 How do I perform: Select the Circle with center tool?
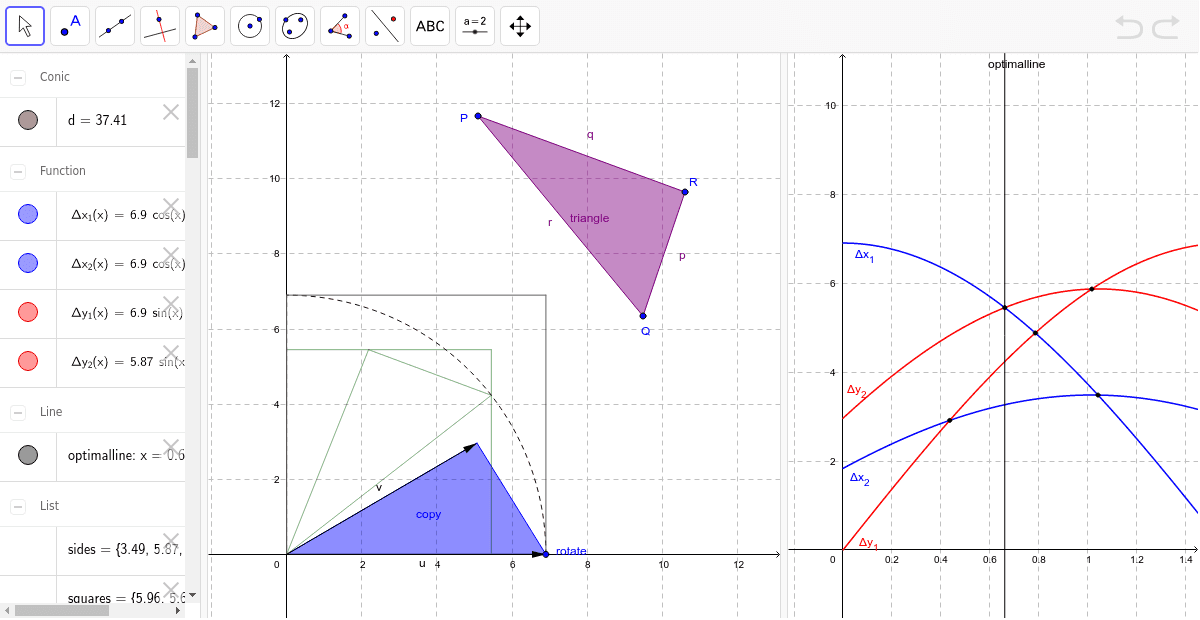[250, 26]
